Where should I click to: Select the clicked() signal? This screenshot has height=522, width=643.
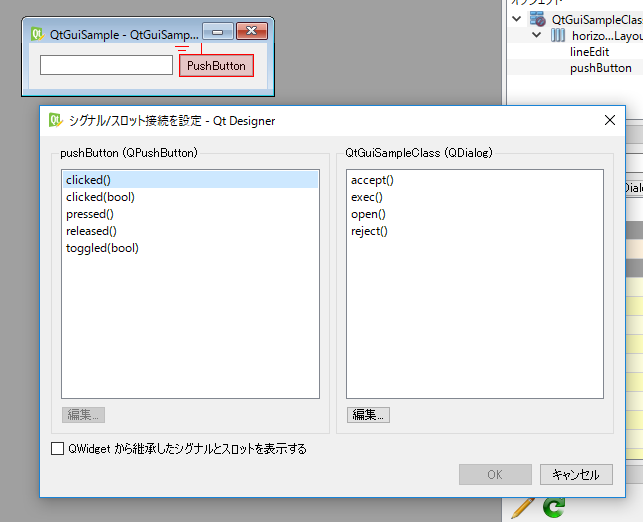pyautogui.click(x=190, y=180)
